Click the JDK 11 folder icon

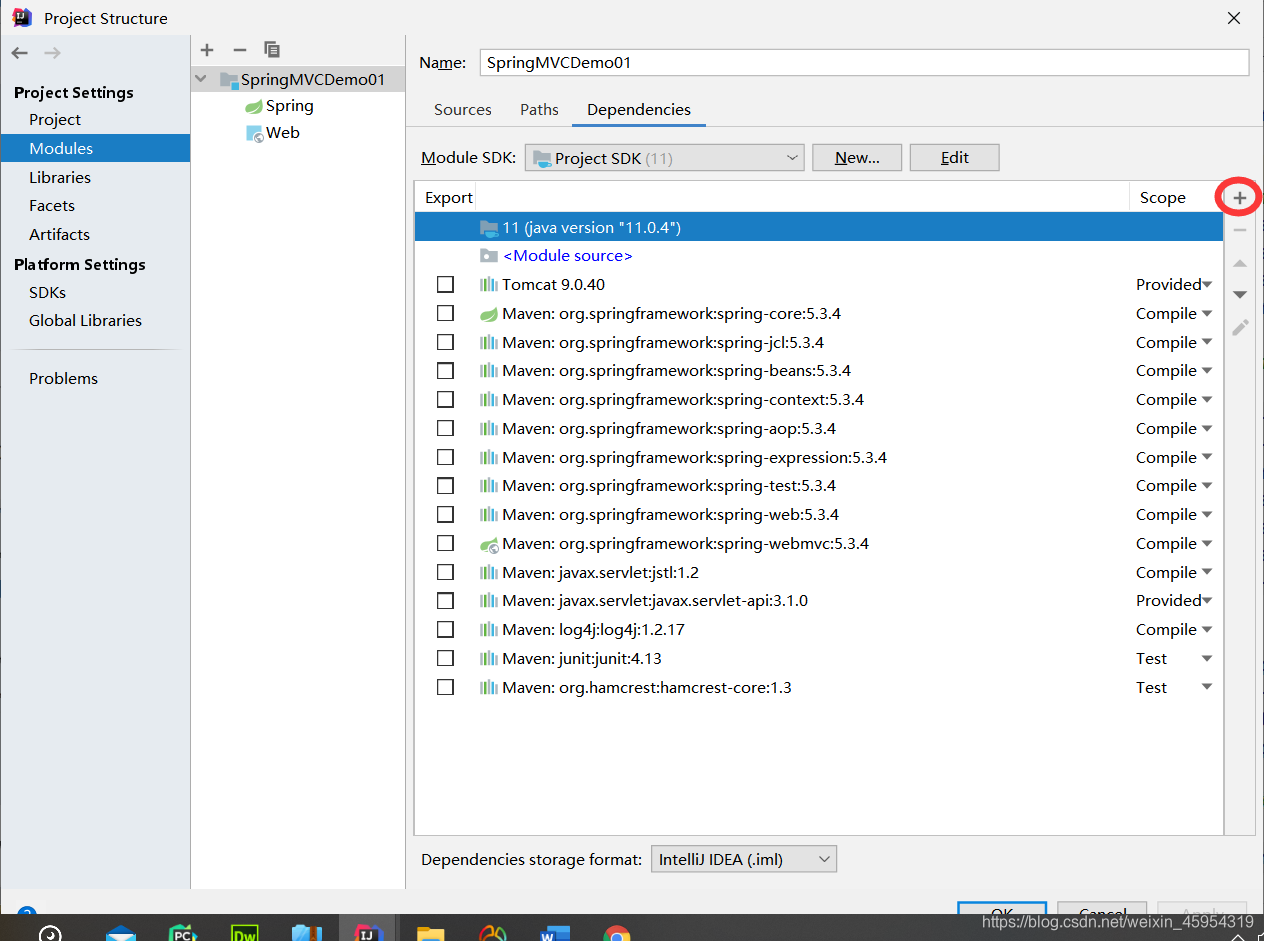click(489, 228)
